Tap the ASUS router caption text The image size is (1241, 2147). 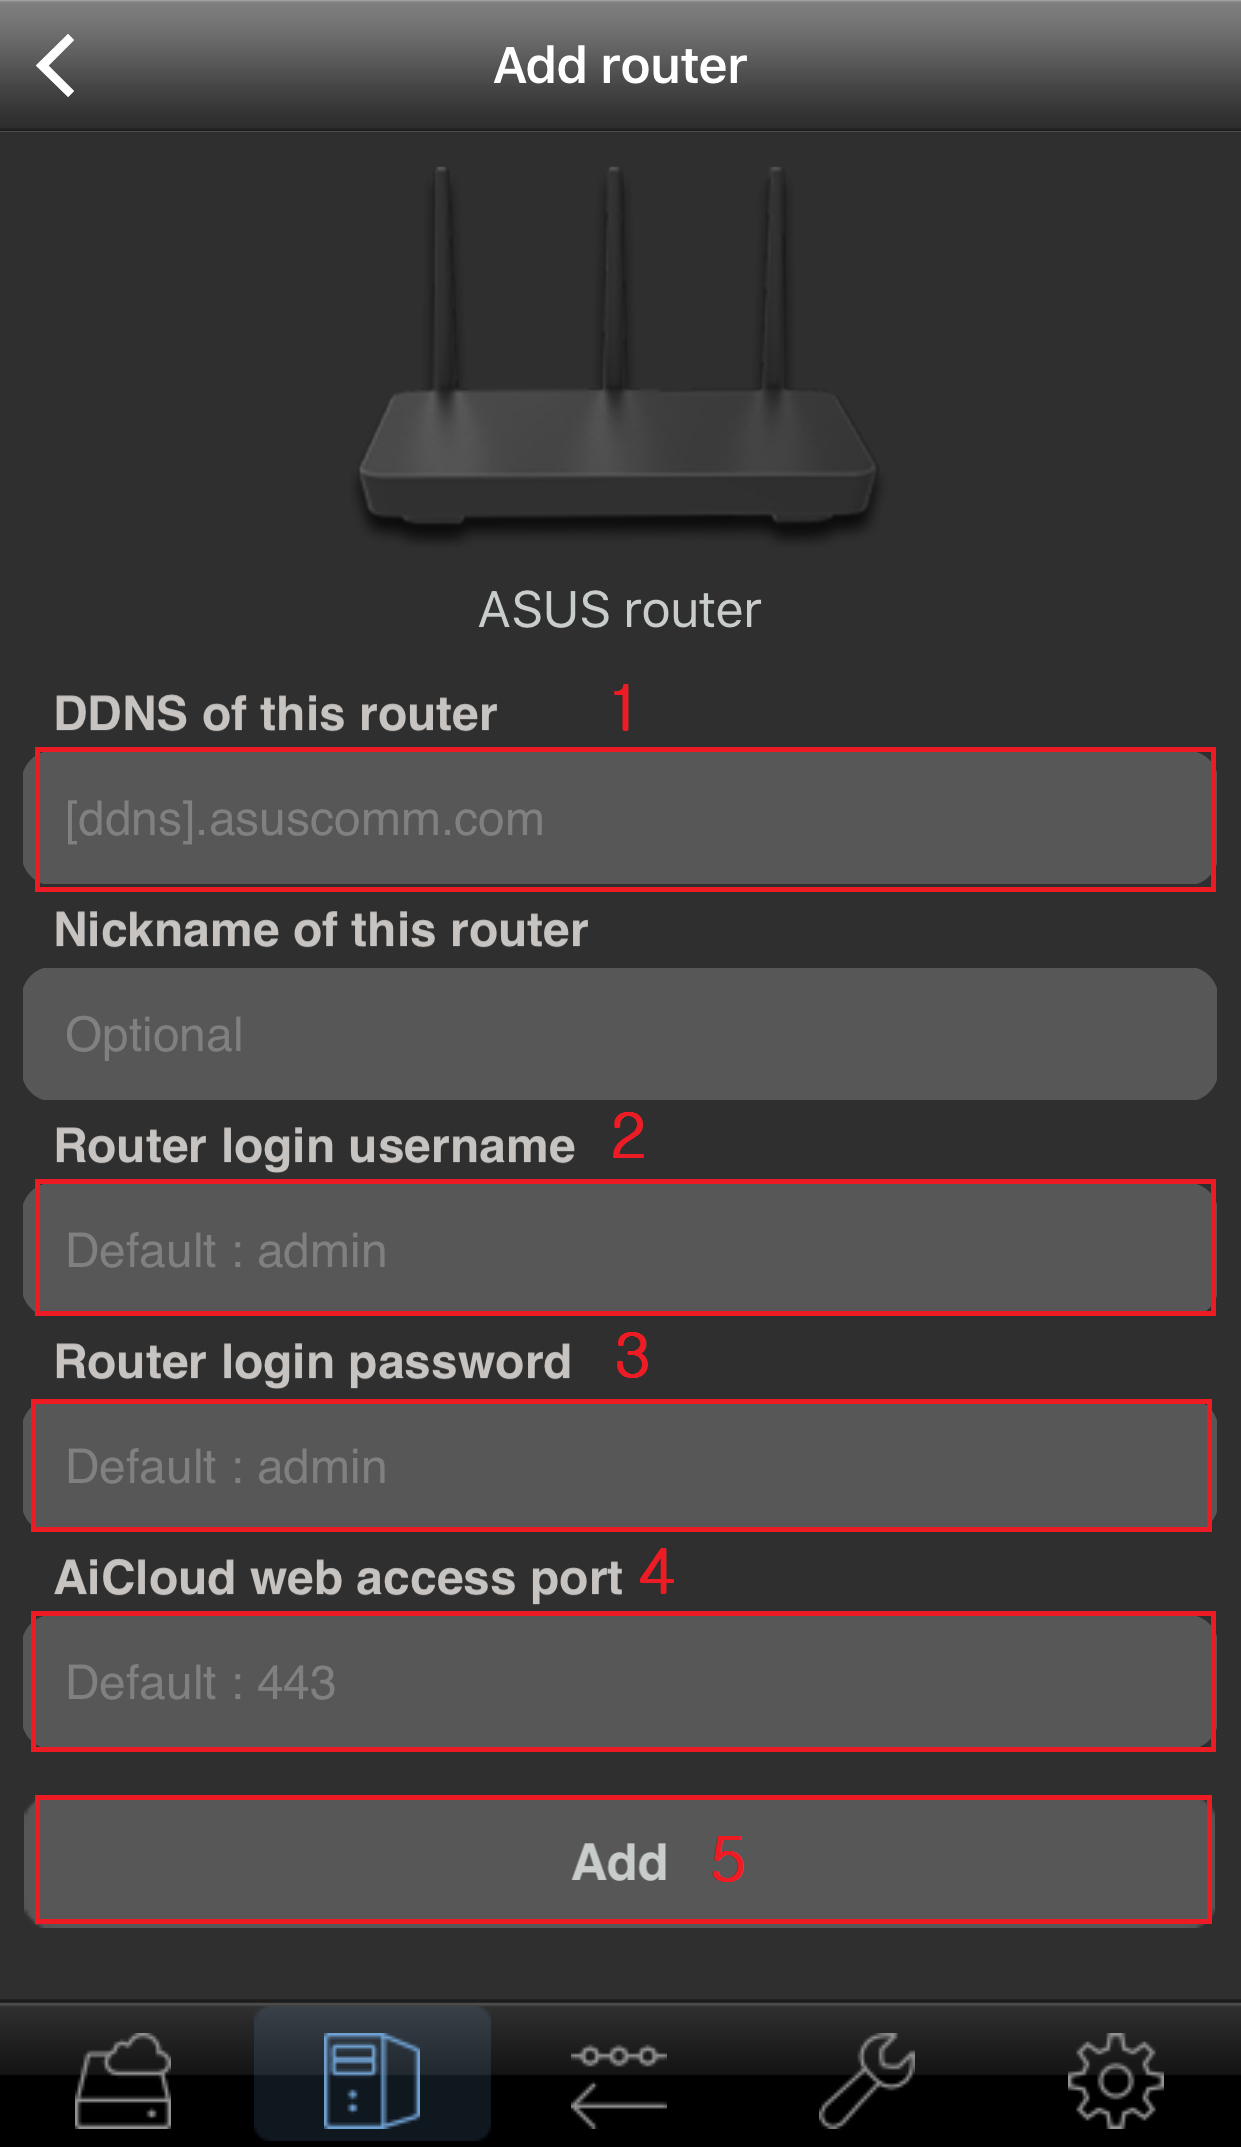[x=620, y=609]
